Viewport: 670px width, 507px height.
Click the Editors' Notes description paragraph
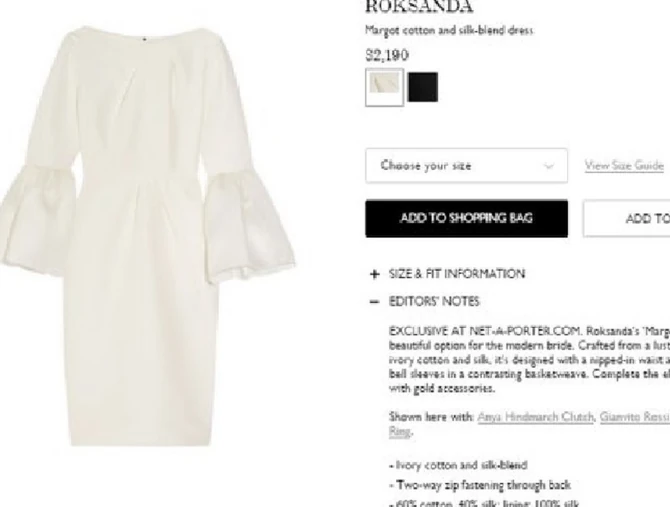pos(529,360)
